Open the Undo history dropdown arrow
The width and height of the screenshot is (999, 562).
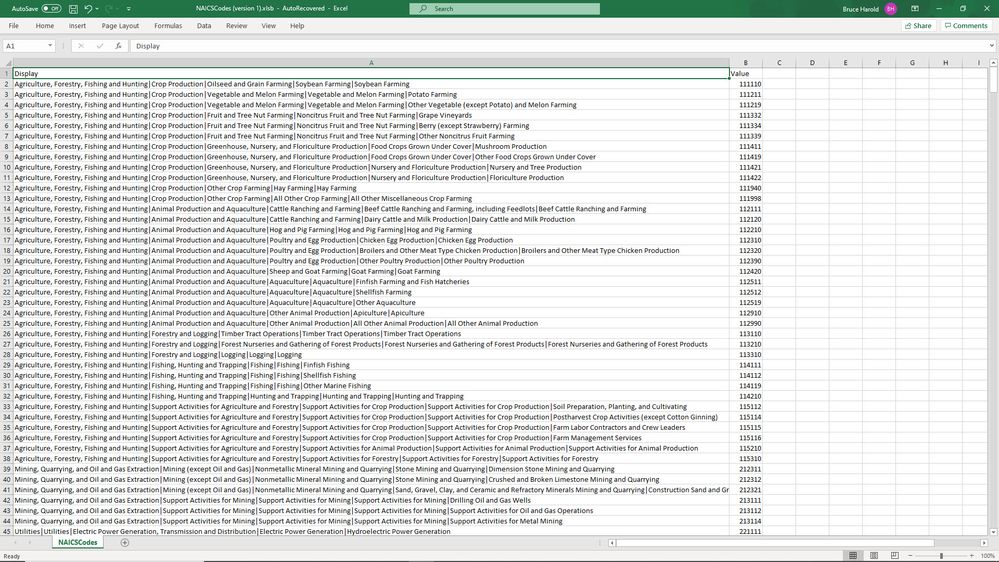(x=96, y=9)
